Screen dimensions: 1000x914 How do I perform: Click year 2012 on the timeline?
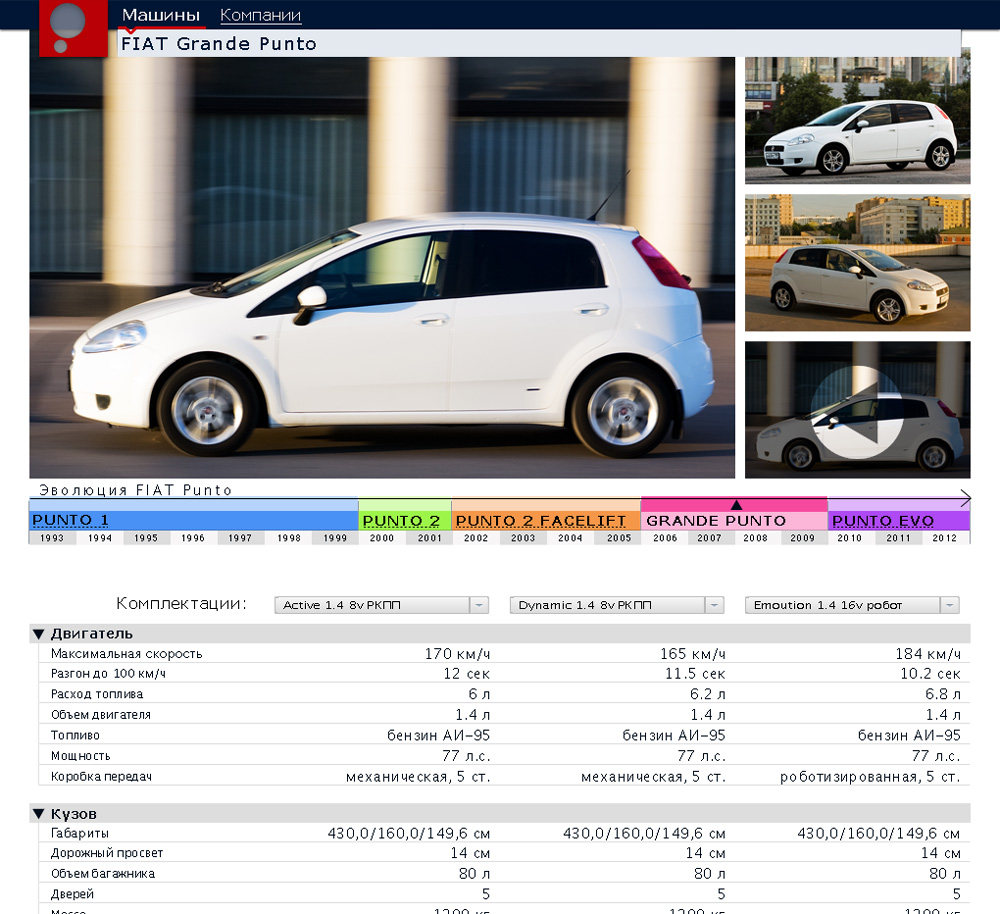[944, 538]
